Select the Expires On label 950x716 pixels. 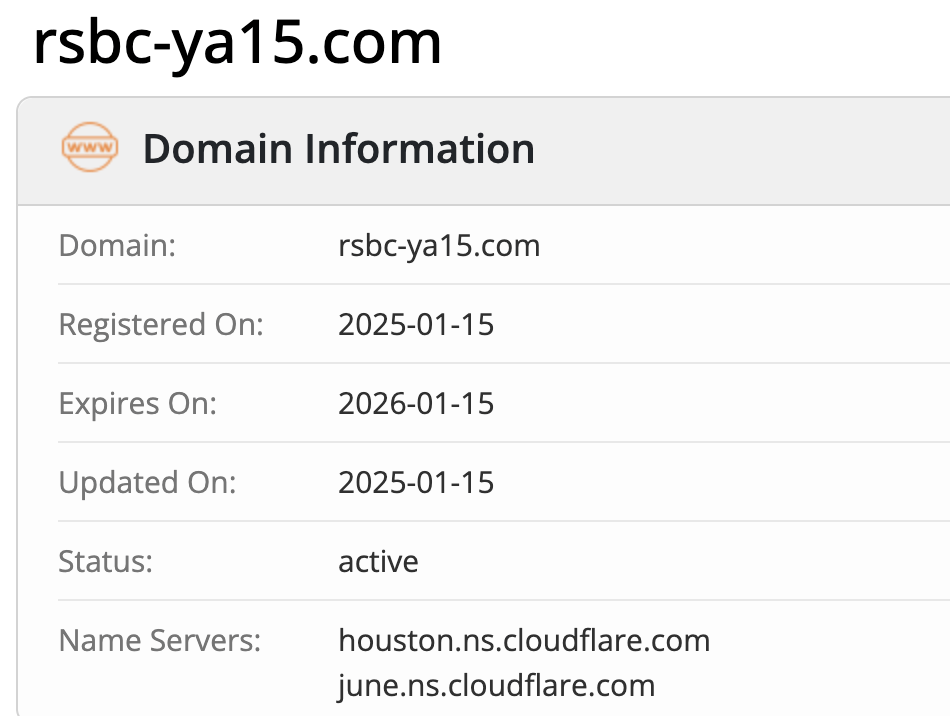point(138,403)
